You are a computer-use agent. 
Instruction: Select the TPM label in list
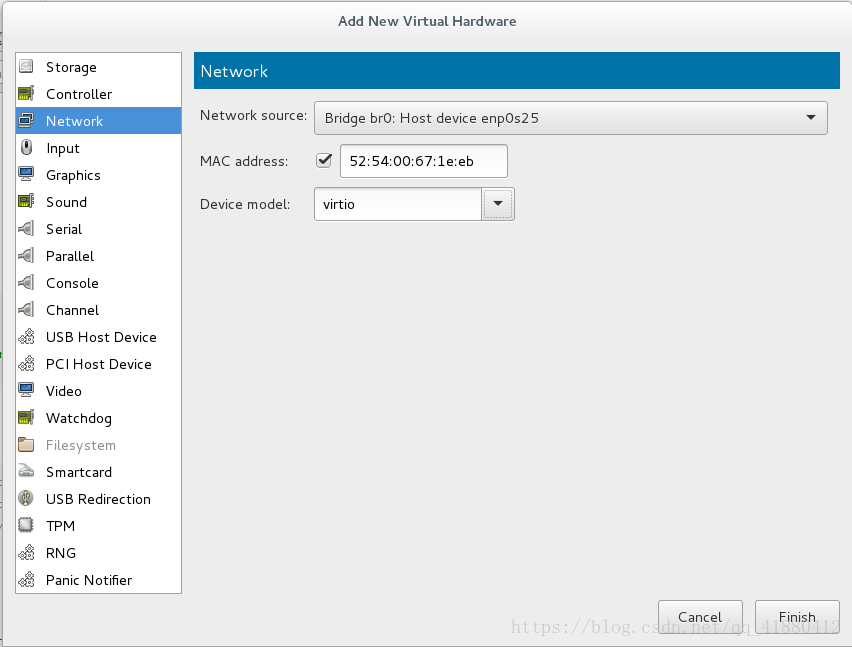(x=60, y=526)
